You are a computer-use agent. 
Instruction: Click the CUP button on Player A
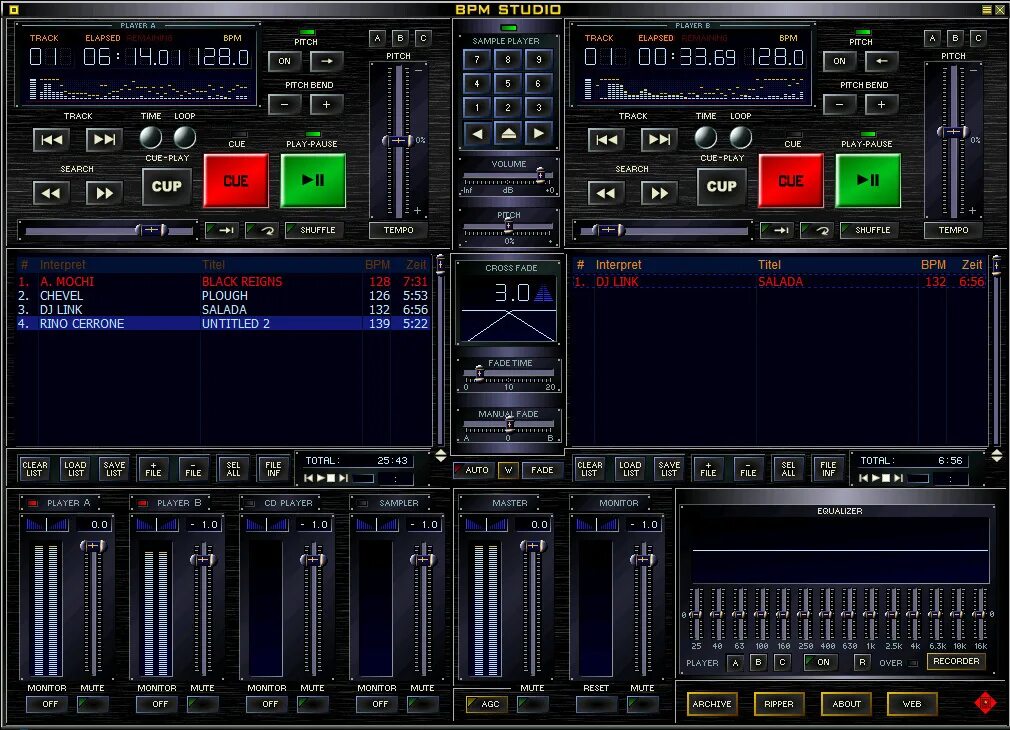(x=167, y=186)
